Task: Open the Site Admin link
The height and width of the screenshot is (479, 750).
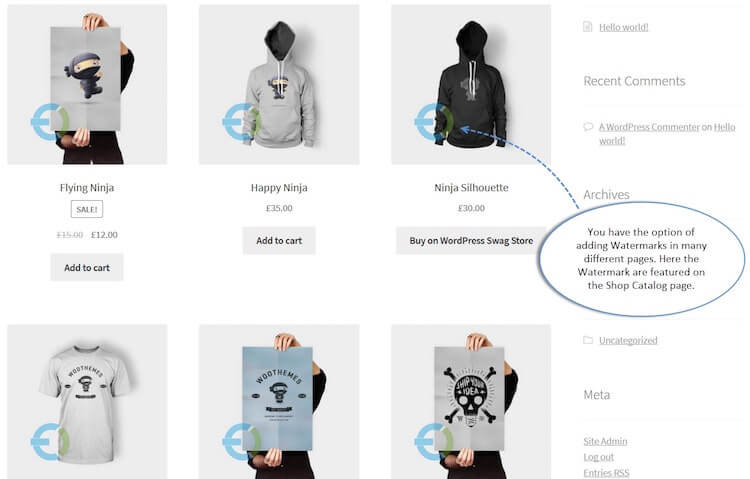Action: pyautogui.click(x=605, y=441)
